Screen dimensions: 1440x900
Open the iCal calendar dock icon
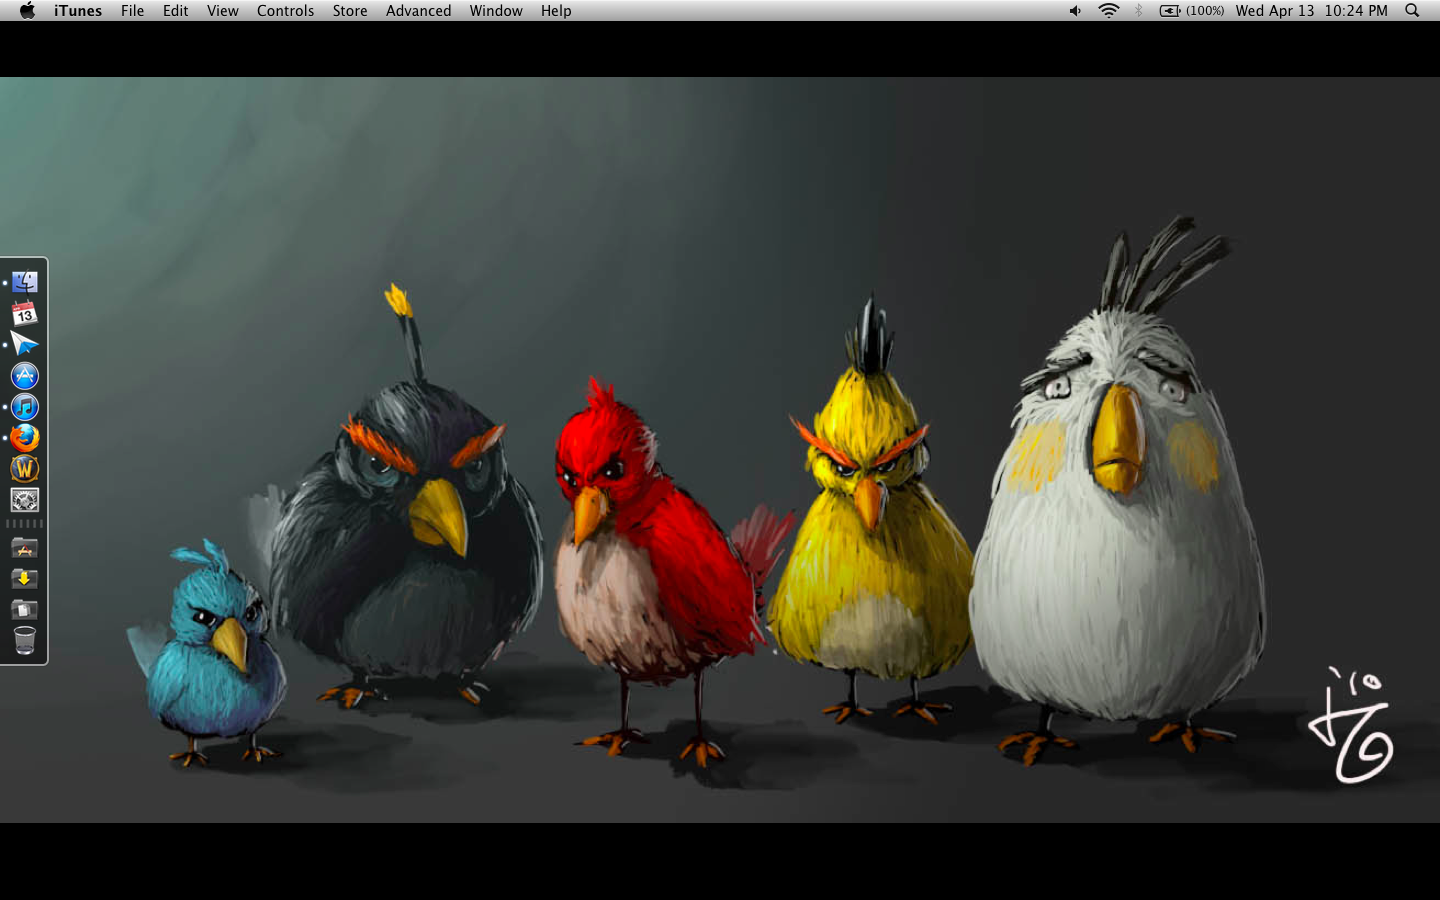click(x=25, y=314)
